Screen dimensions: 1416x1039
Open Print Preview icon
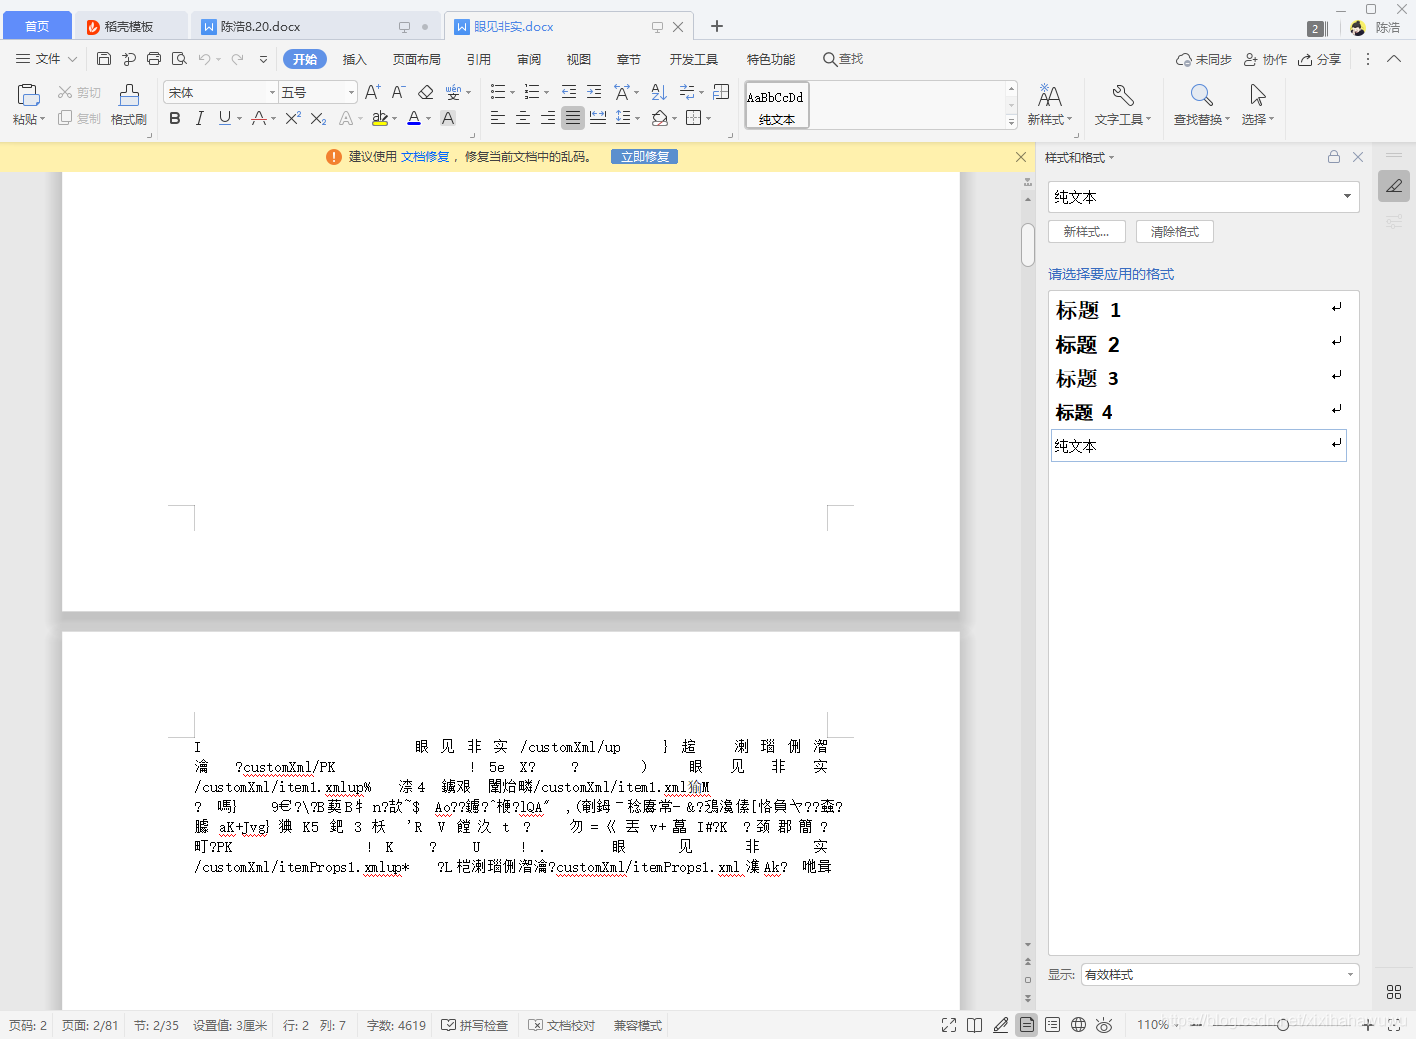179,59
